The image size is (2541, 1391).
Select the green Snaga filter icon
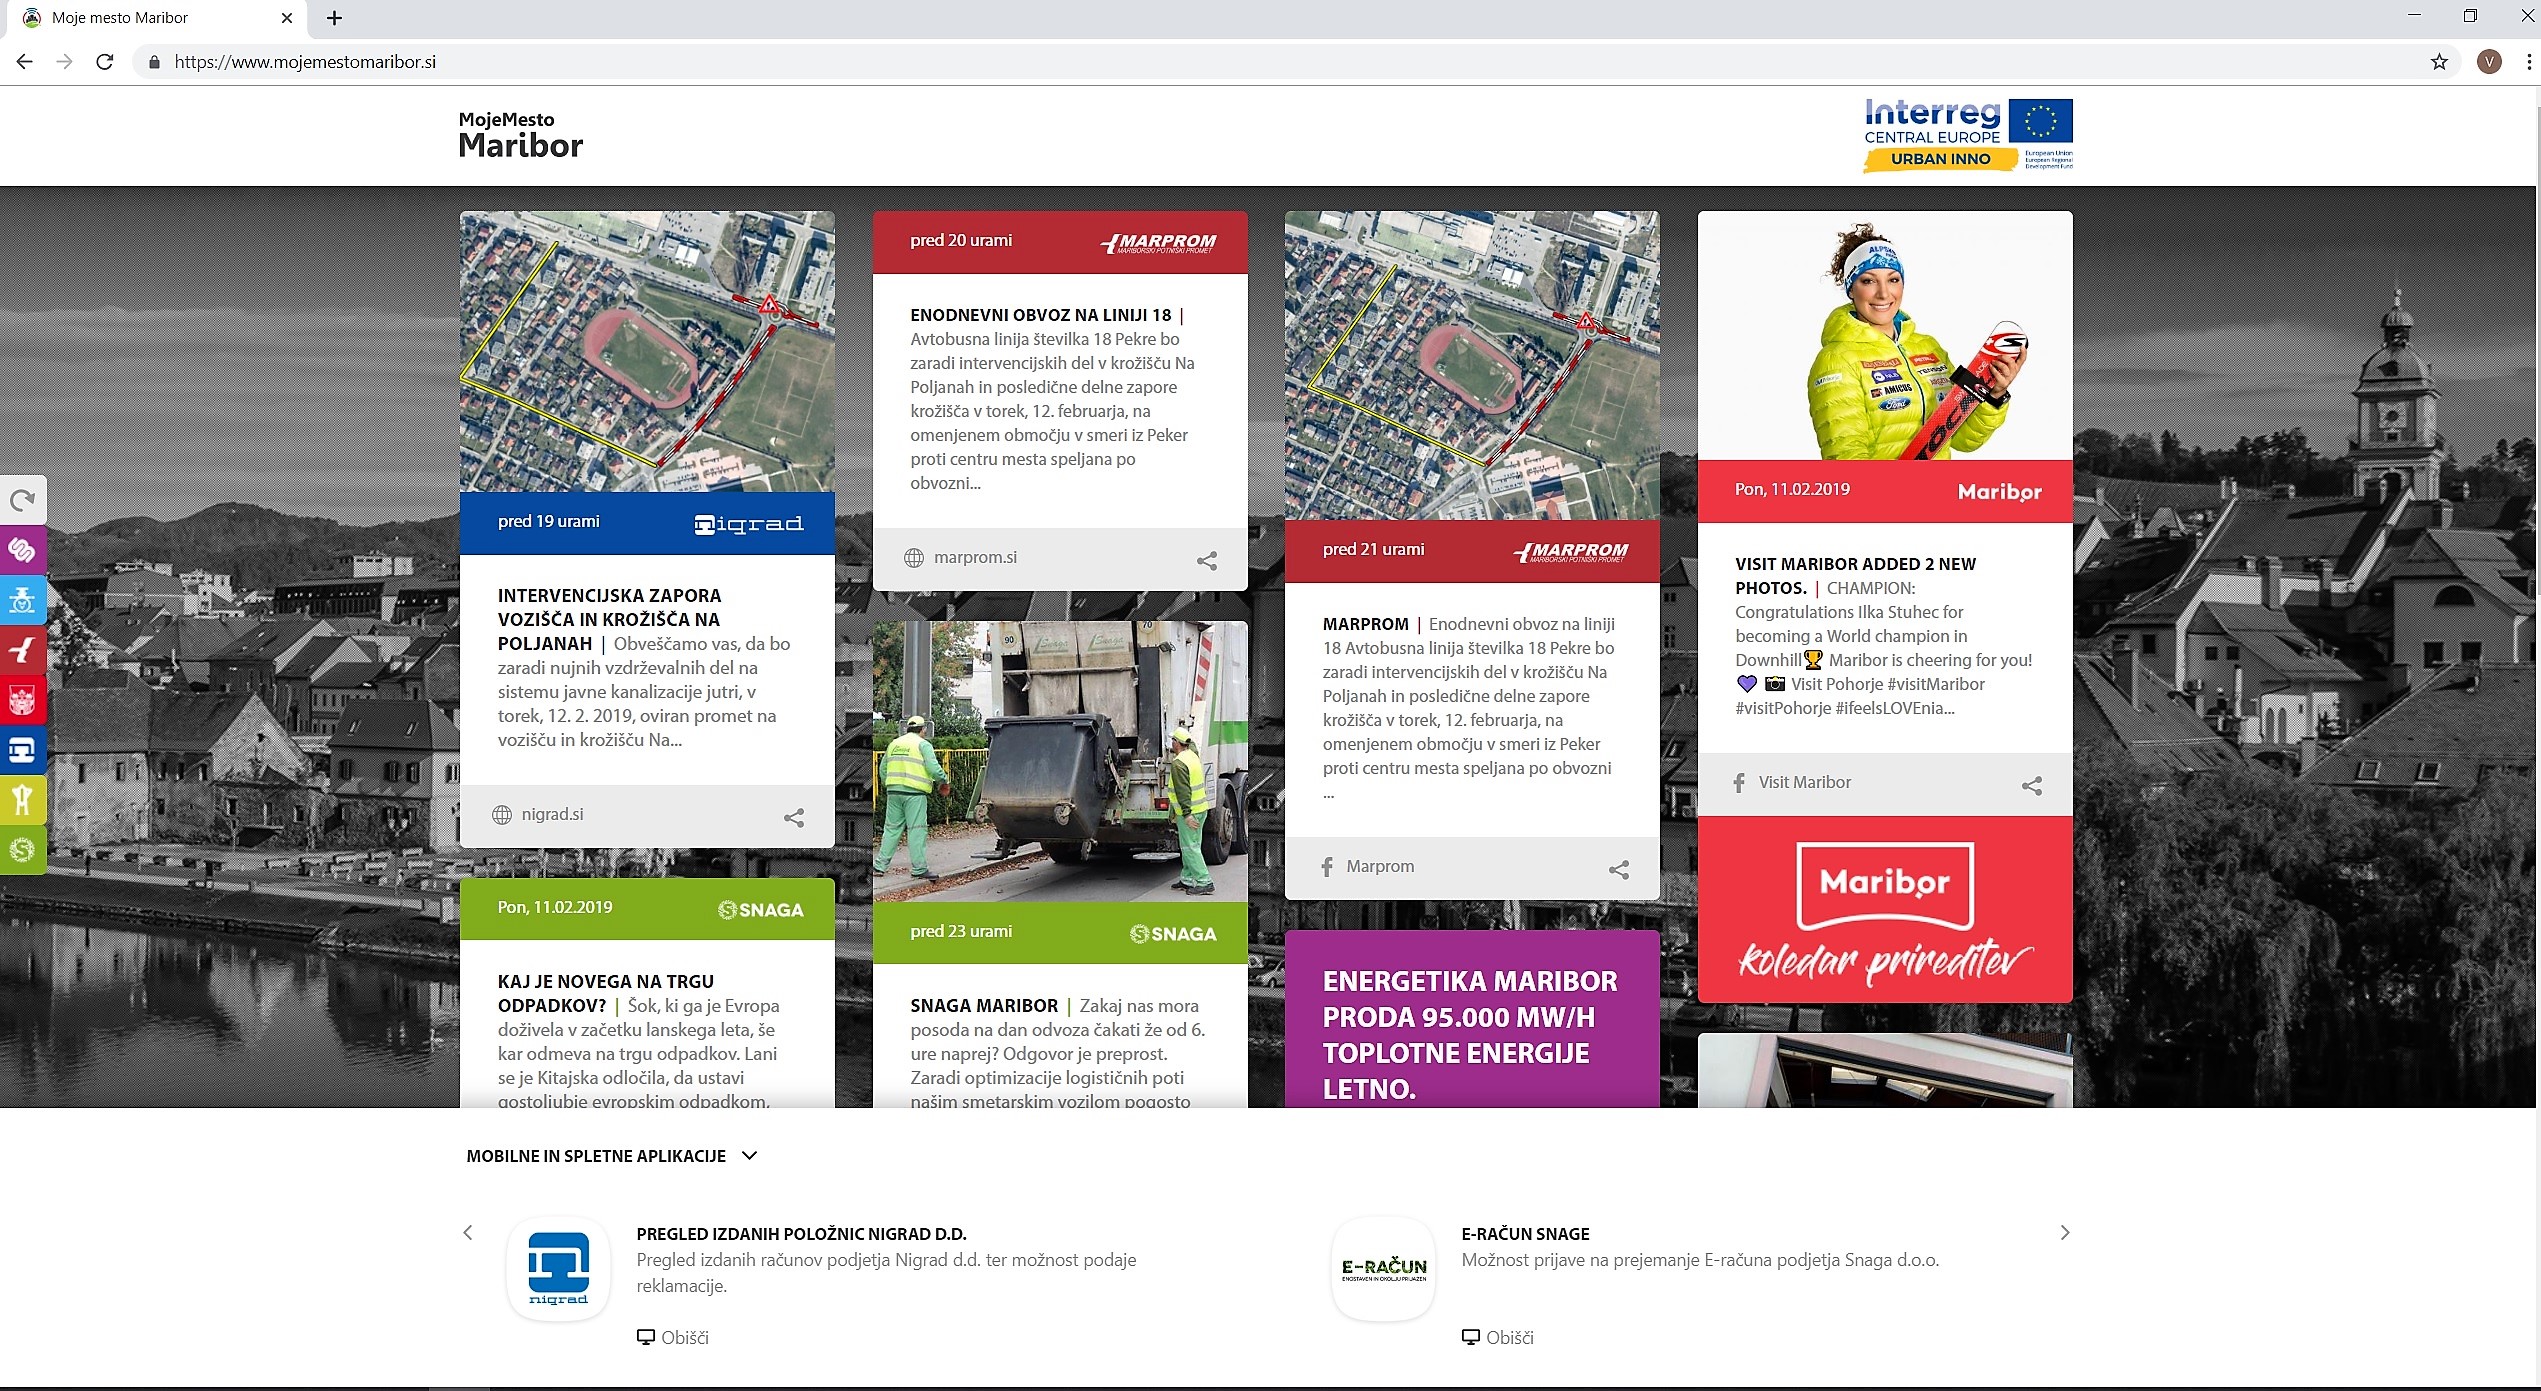pyautogui.click(x=22, y=850)
